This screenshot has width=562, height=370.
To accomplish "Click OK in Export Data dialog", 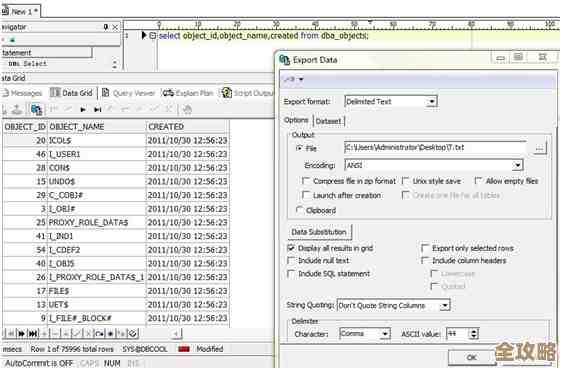I will click(471, 357).
